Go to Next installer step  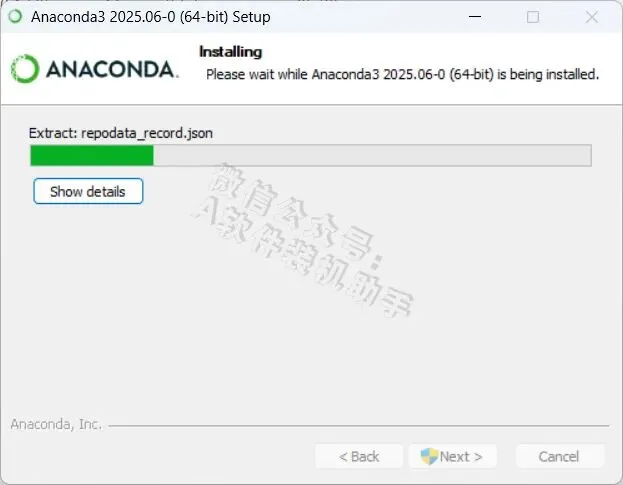coord(453,456)
